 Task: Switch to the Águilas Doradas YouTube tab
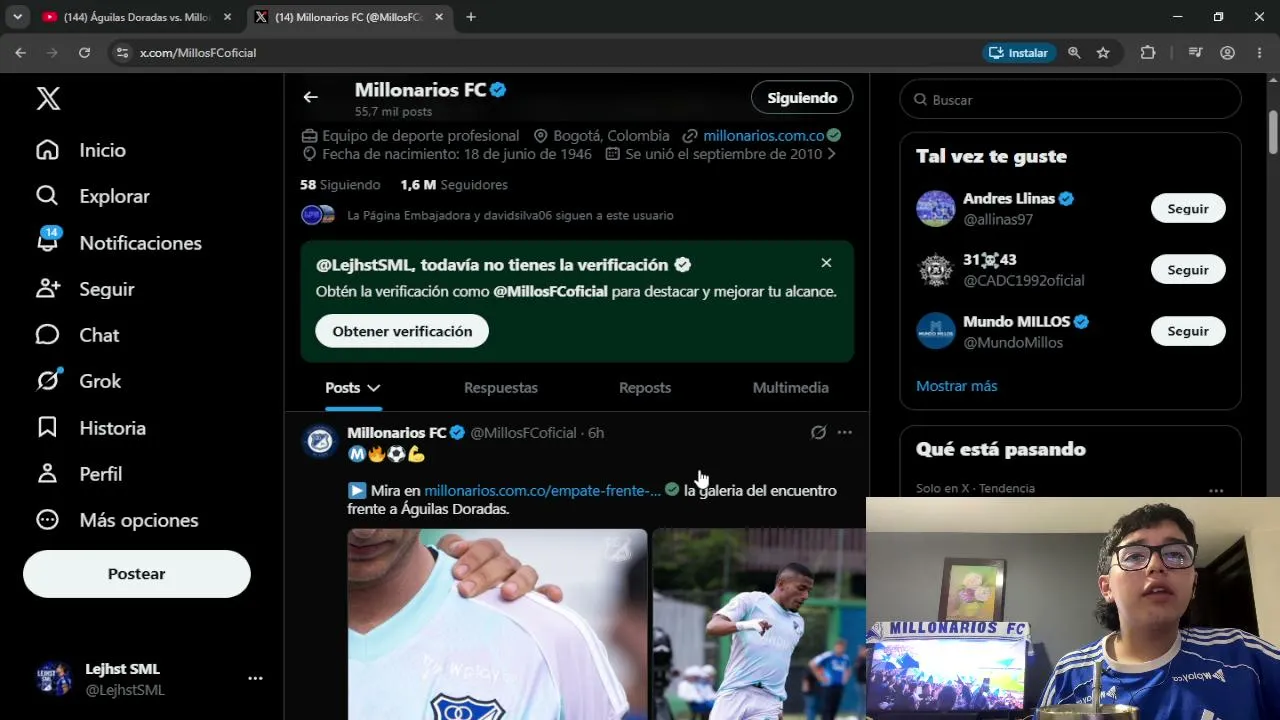click(x=138, y=17)
